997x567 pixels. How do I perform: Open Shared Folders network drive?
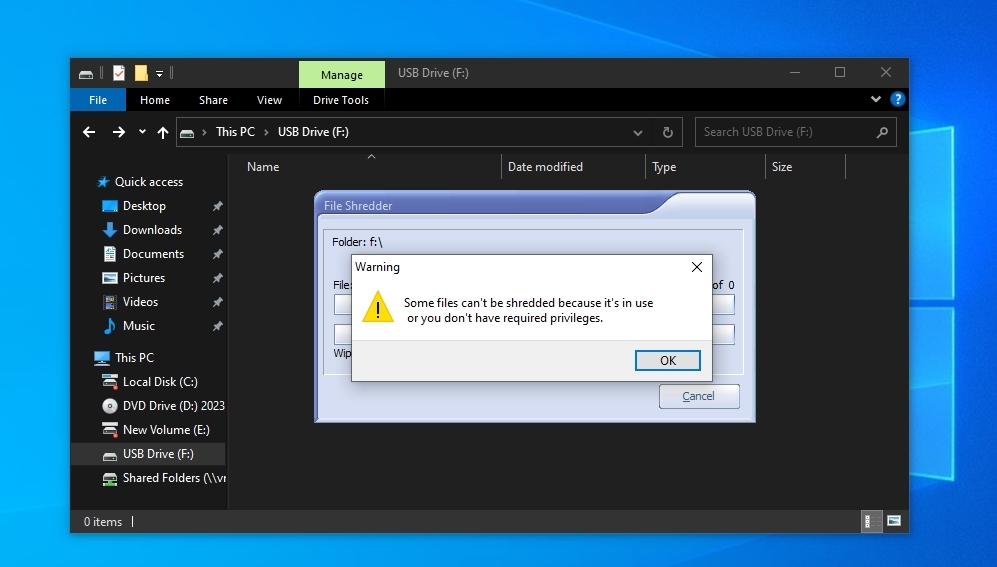coord(174,478)
